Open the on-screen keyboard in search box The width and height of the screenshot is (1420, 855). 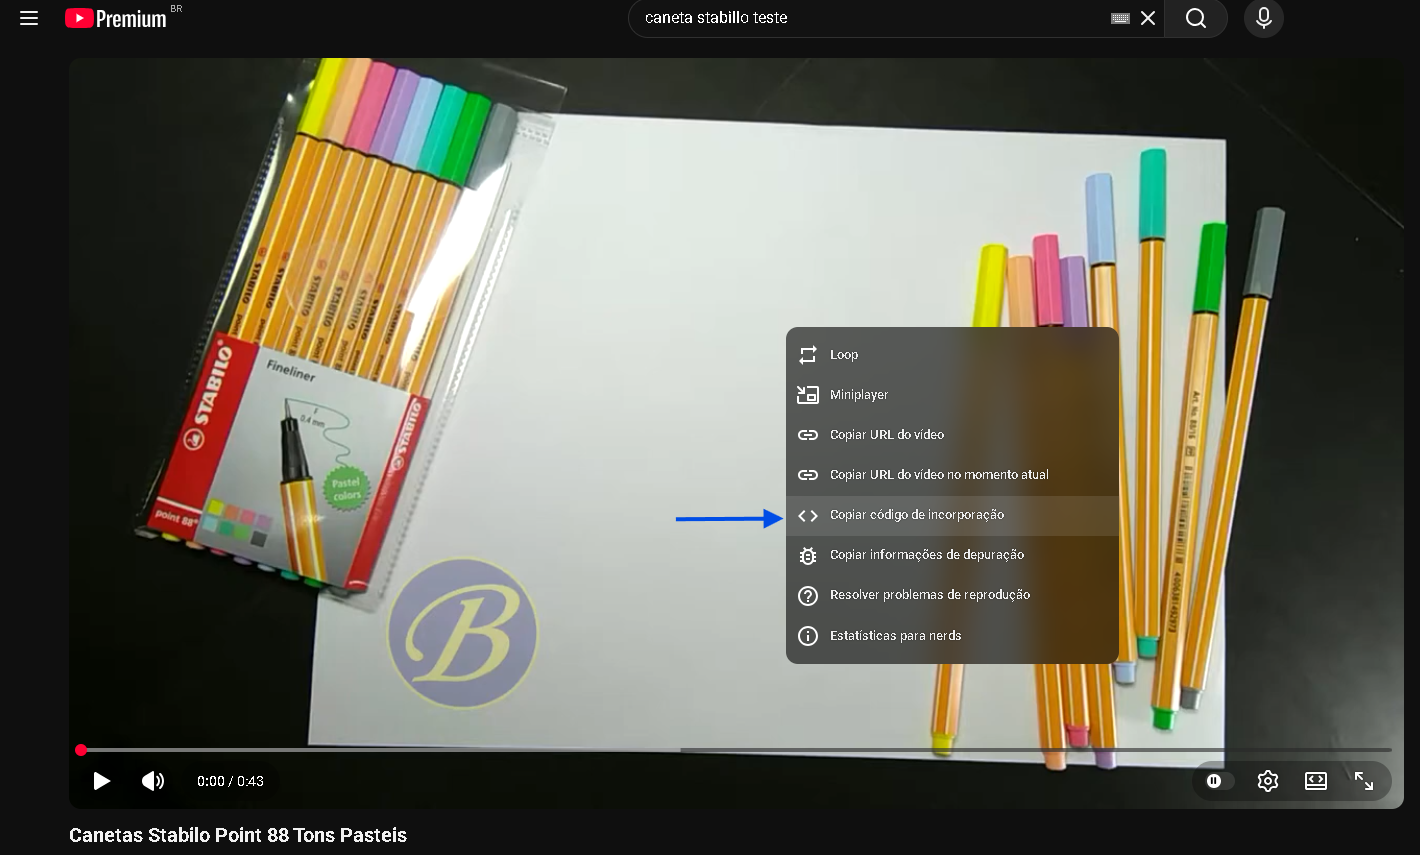1120,18
